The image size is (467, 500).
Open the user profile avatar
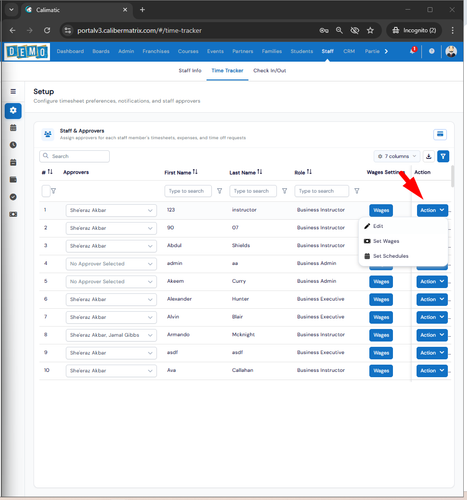tap(451, 51)
